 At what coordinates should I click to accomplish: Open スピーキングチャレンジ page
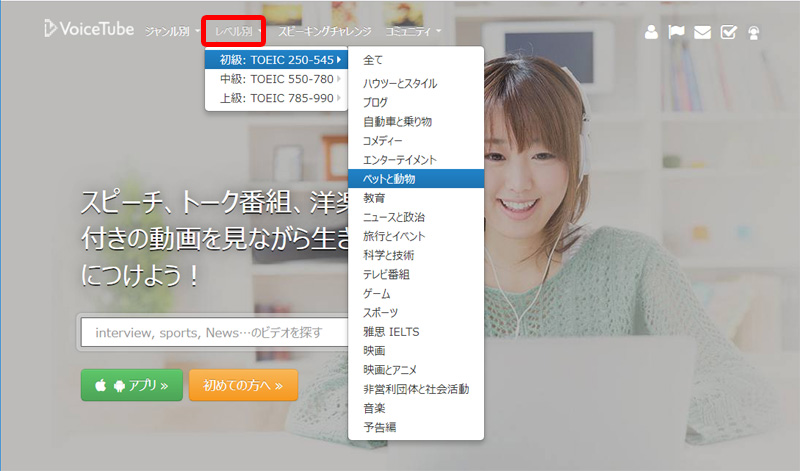pyautogui.click(x=324, y=32)
